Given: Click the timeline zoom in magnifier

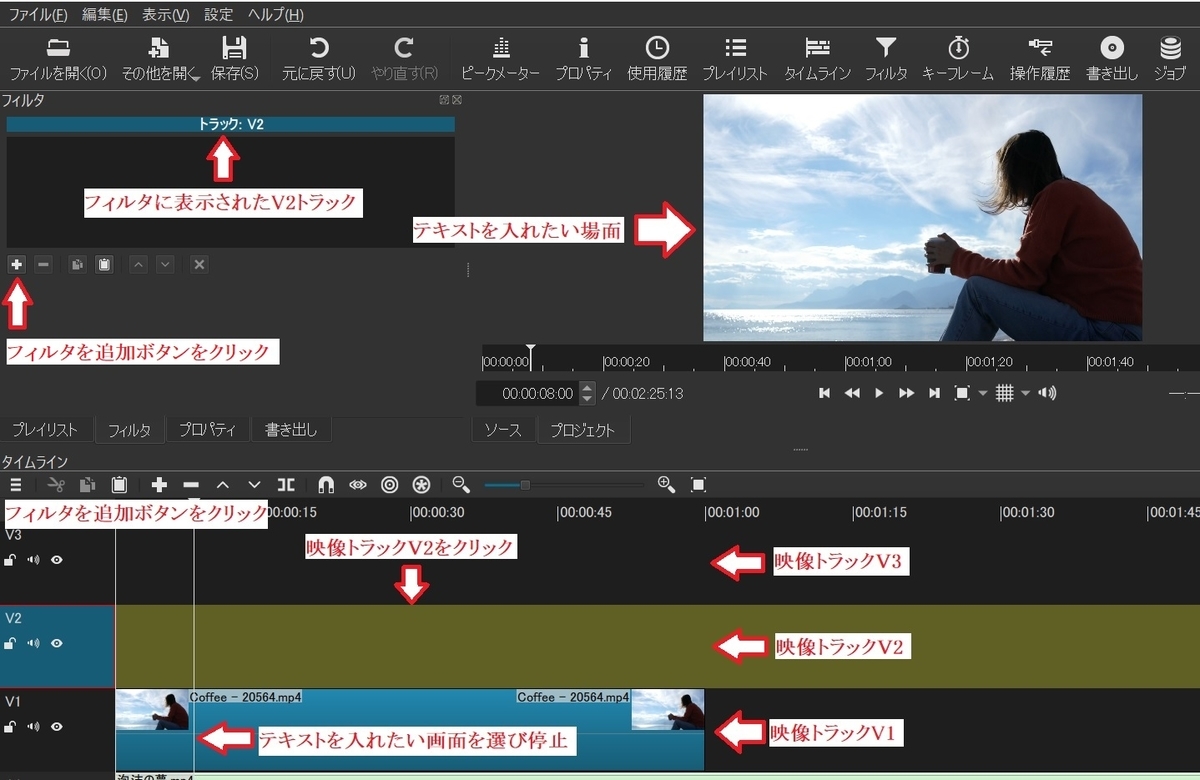Looking at the screenshot, I should [666, 485].
